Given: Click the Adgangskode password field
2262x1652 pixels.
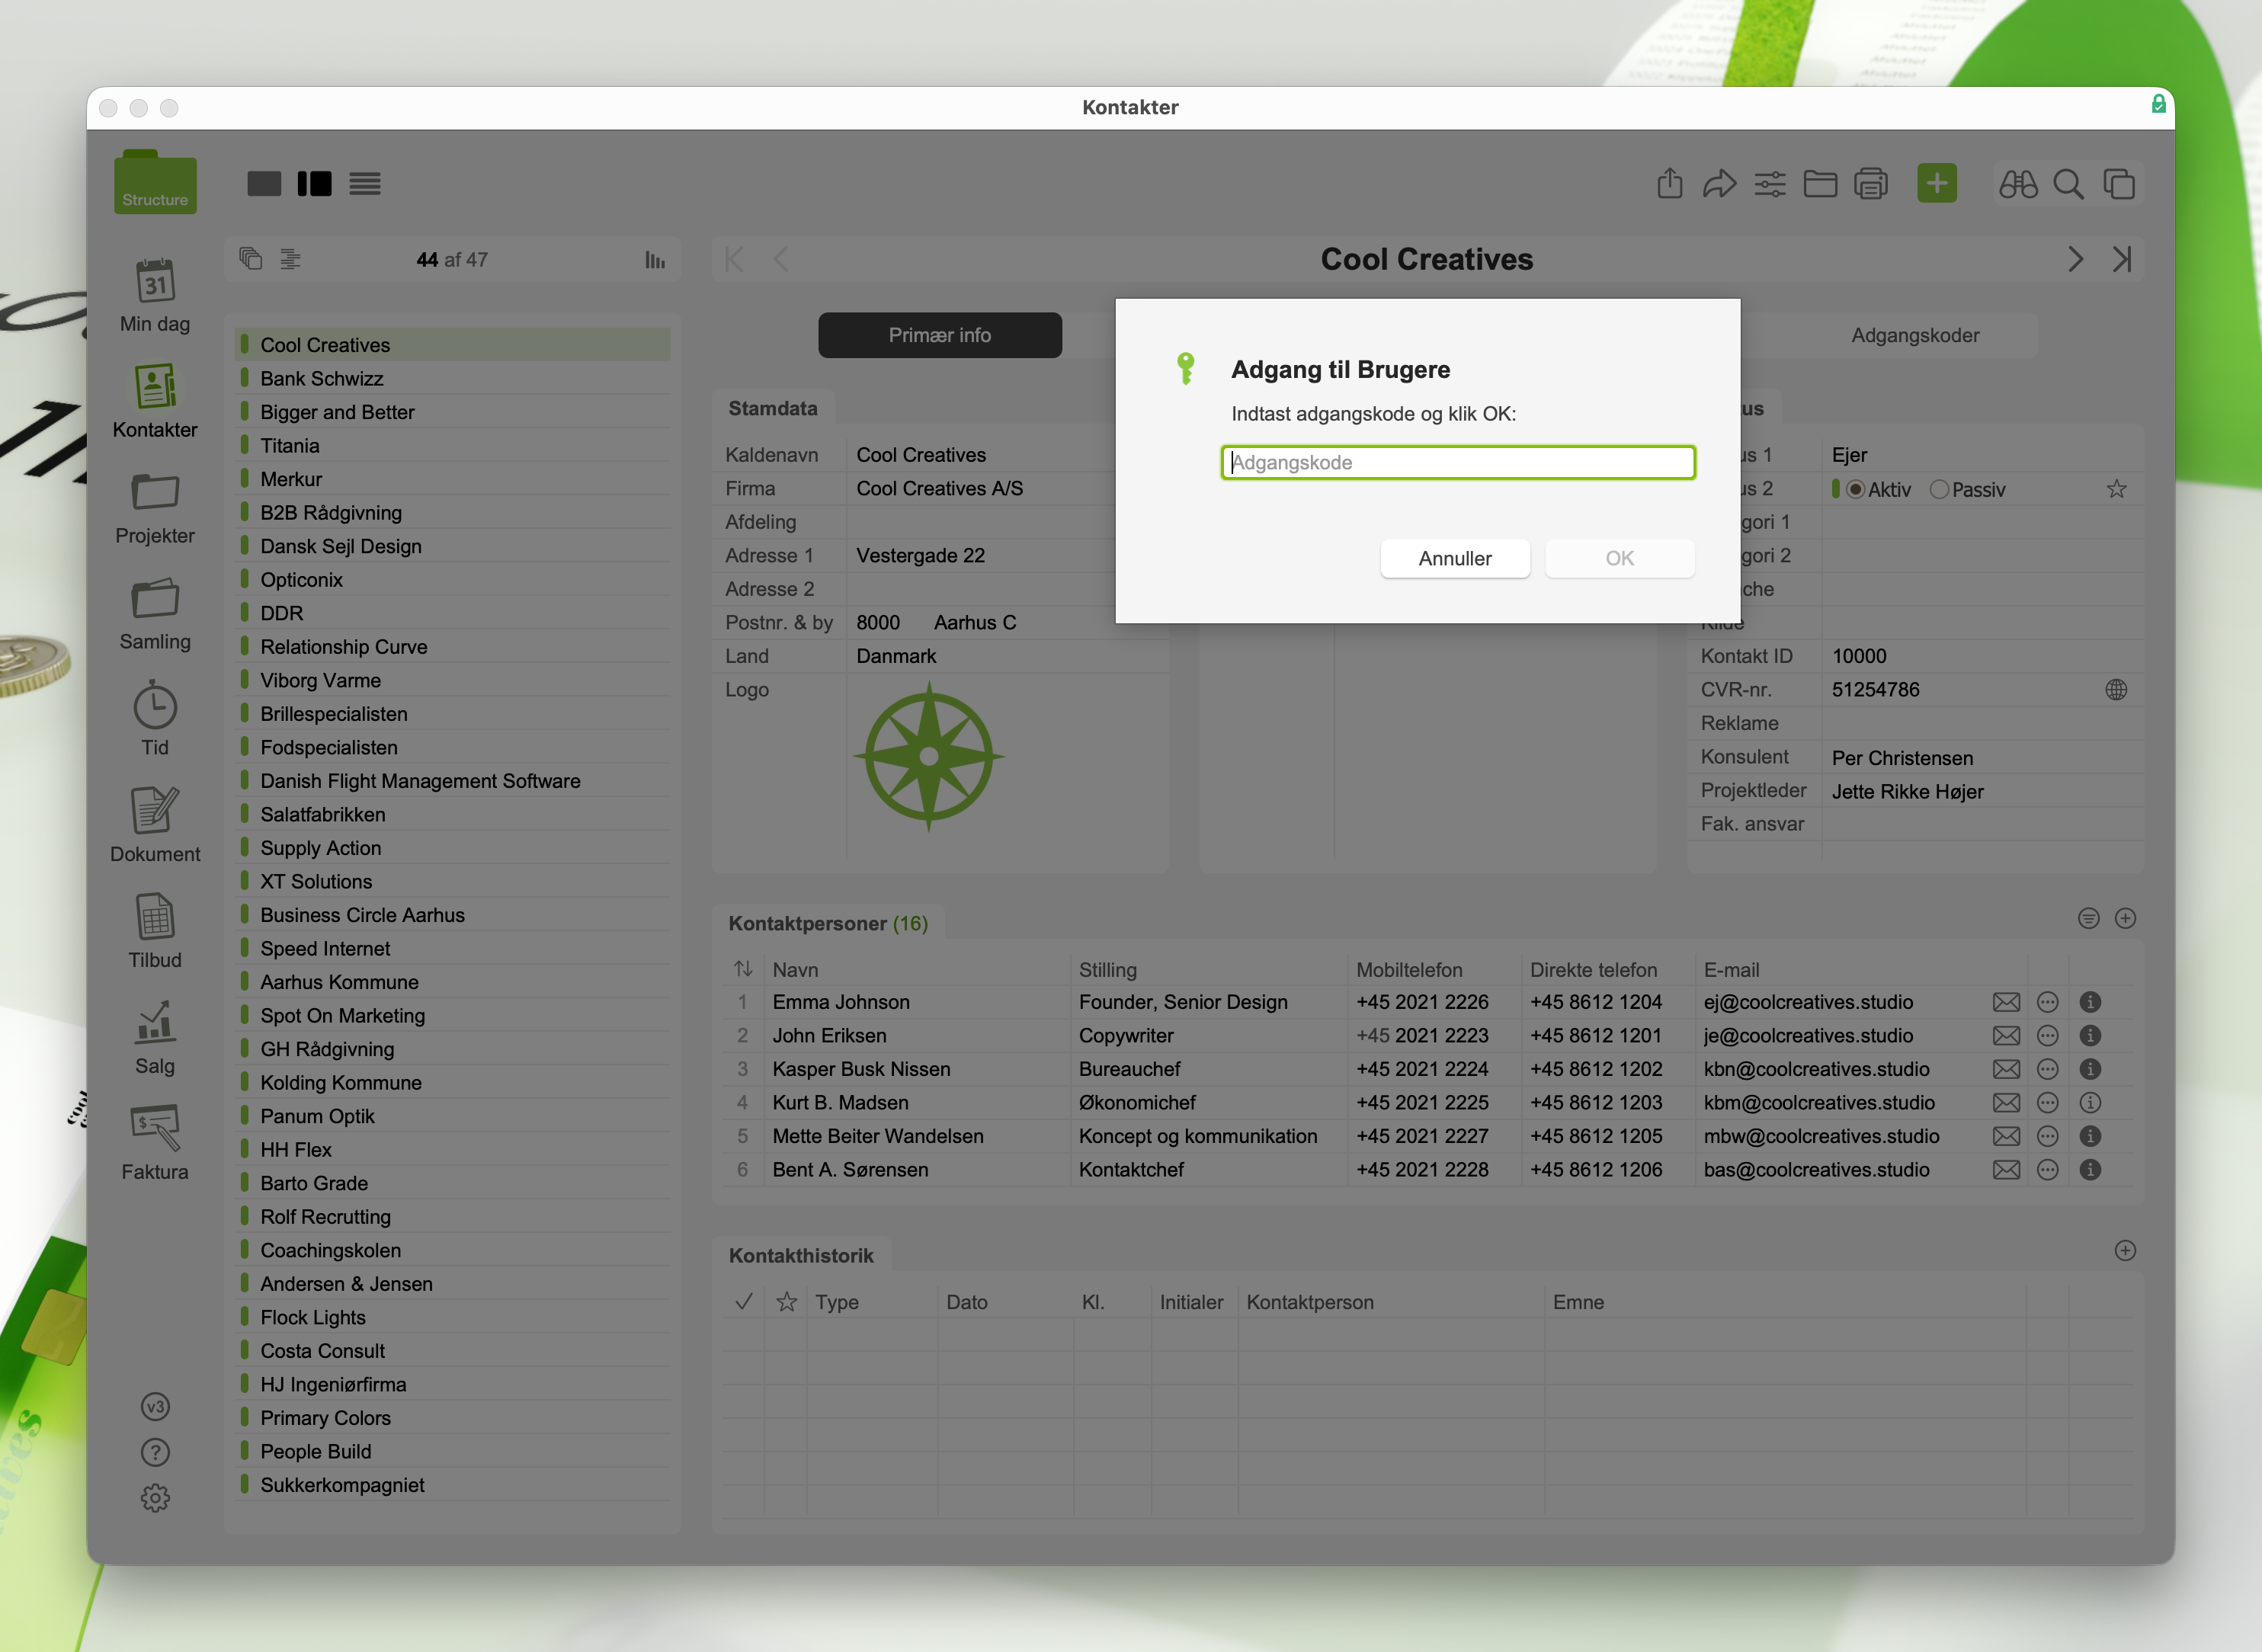Looking at the screenshot, I should pos(1457,462).
